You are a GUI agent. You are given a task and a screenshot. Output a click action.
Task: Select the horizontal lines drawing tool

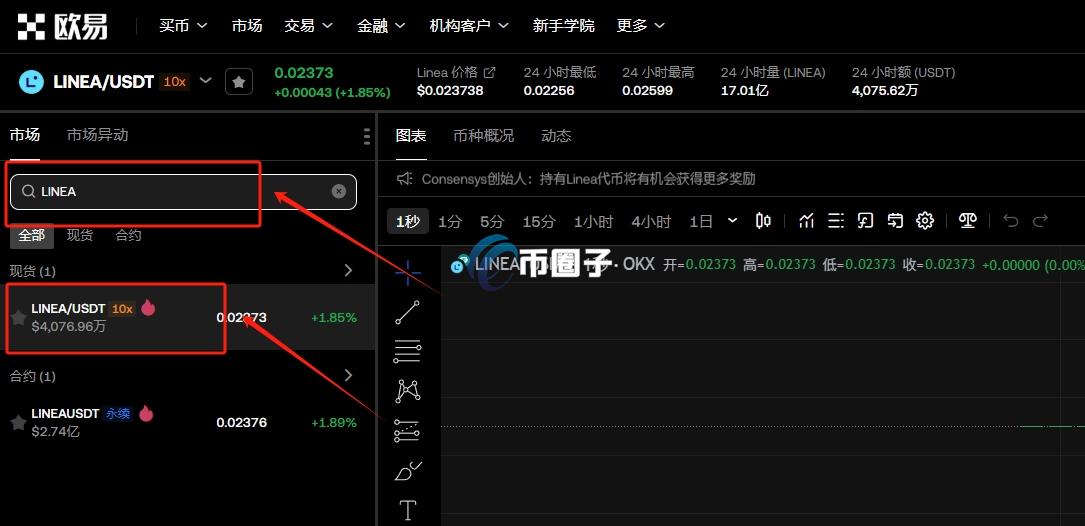click(x=408, y=352)
